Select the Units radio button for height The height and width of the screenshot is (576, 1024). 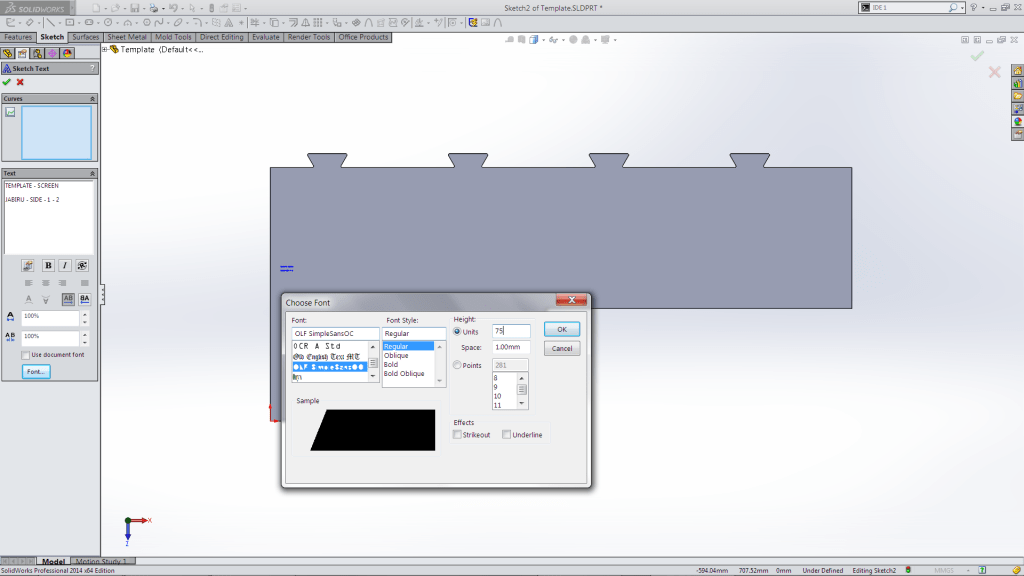point(458,331)
